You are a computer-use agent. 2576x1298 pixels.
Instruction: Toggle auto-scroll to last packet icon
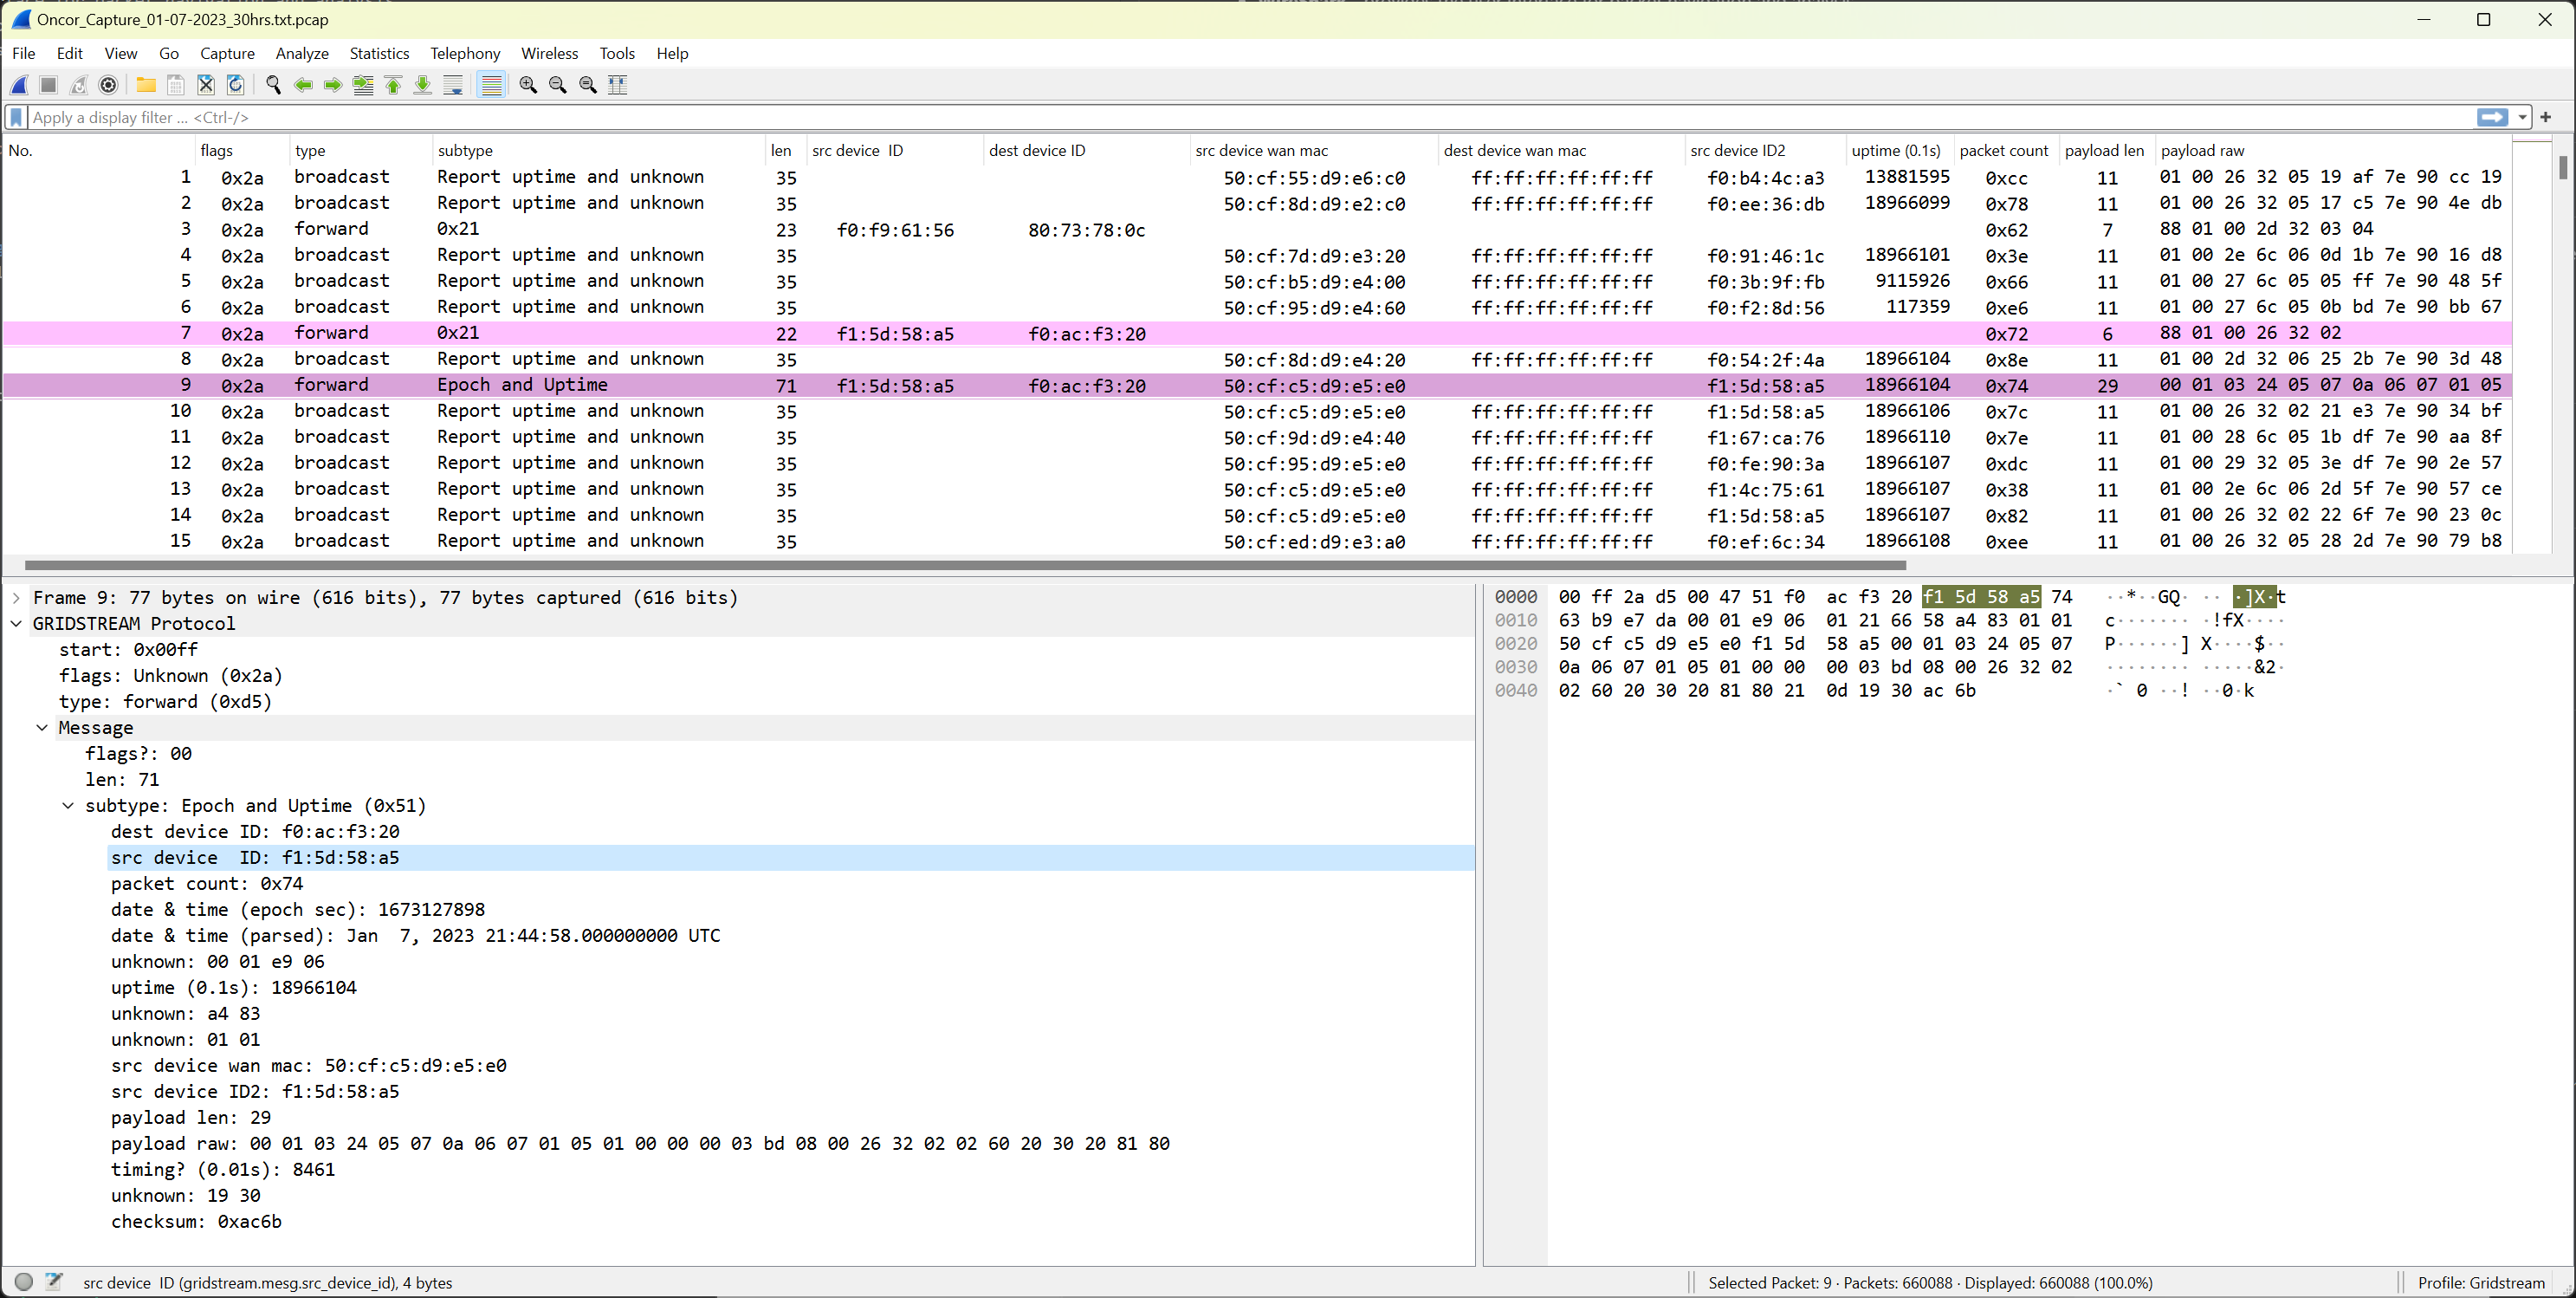point(453,85)
